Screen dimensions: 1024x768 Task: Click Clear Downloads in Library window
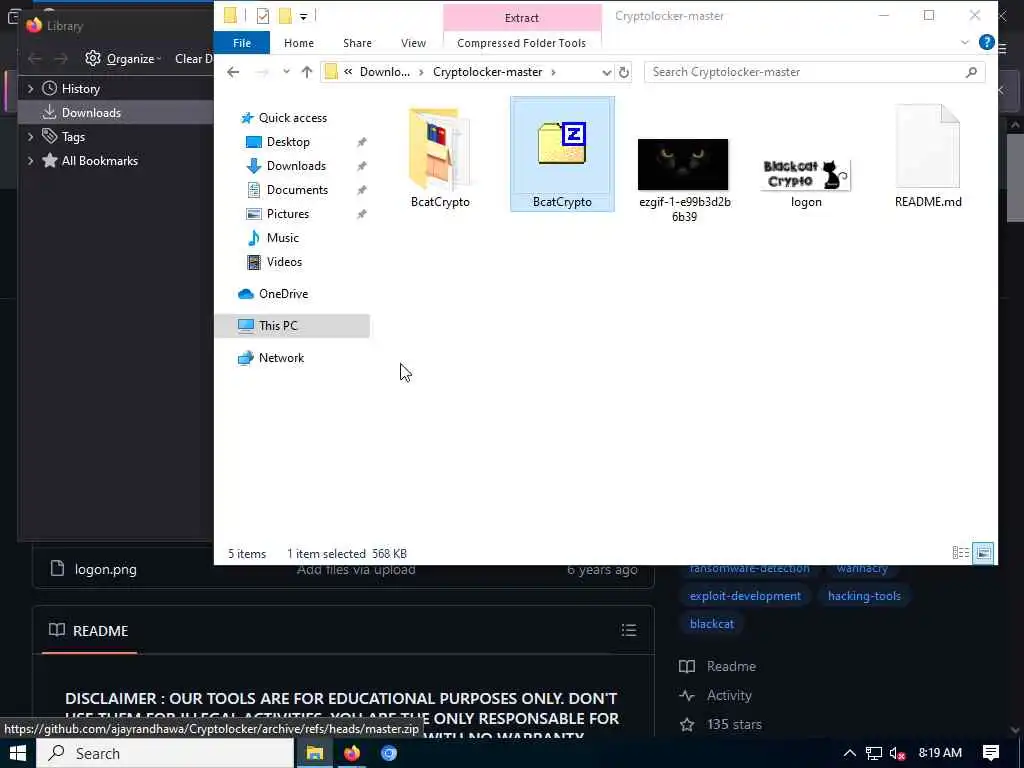pyautogui.click(x=193, y=59)
